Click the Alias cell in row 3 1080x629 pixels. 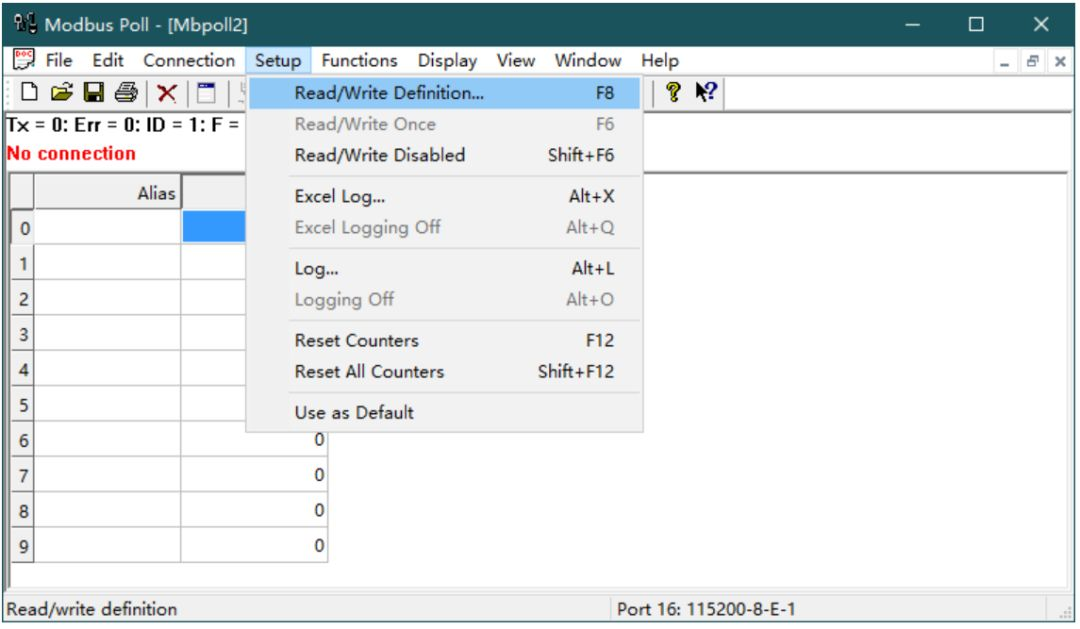click(x=107, y=334)
